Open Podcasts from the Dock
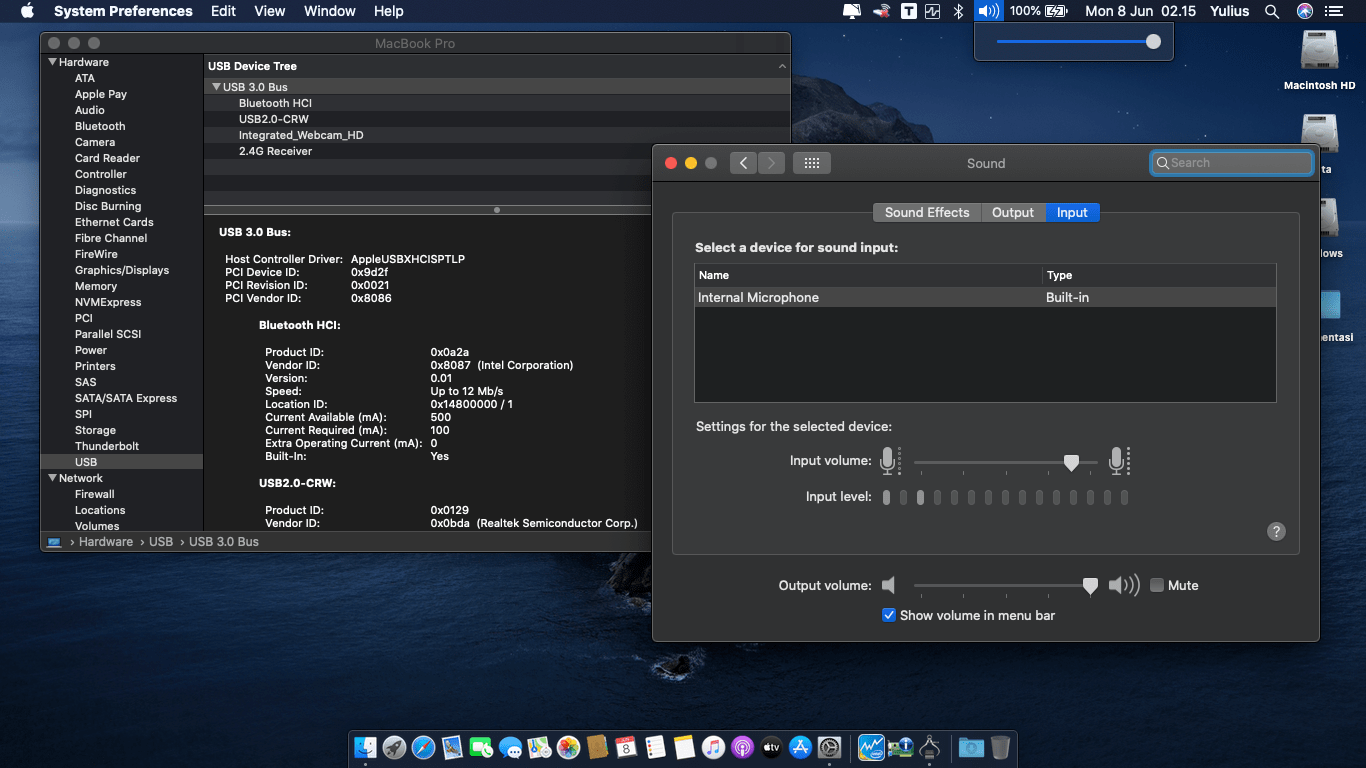Image resolution: width=1366 pixels, height=768 pixels. [742, 747]
